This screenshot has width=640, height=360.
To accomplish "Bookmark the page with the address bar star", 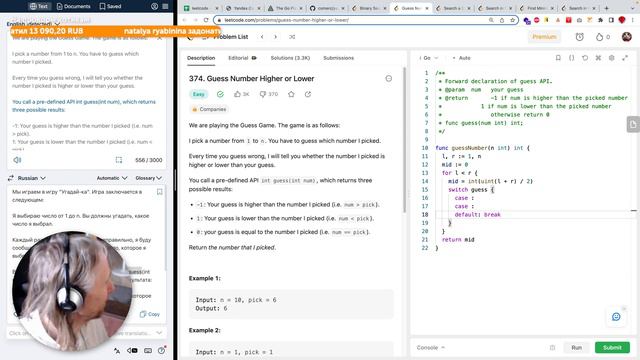I will 512,20.
